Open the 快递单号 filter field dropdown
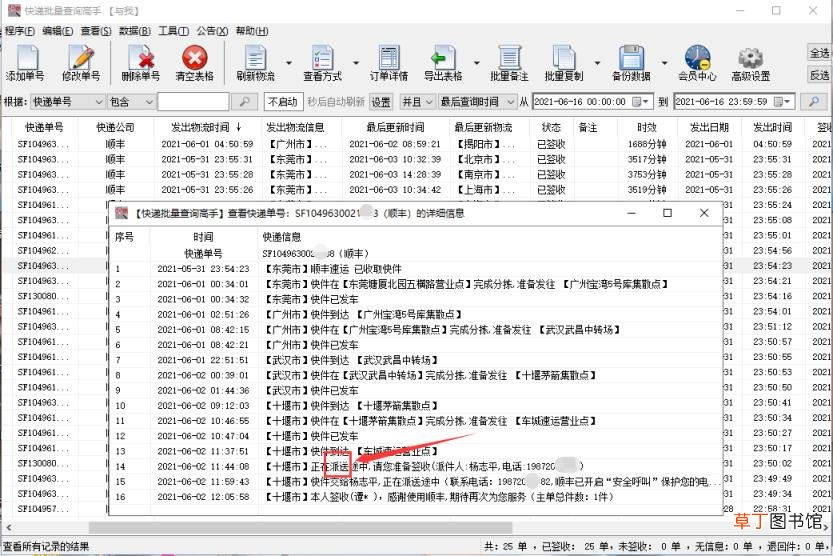Image resolution: width=833 pixels, height=556 pixels. 67,101
